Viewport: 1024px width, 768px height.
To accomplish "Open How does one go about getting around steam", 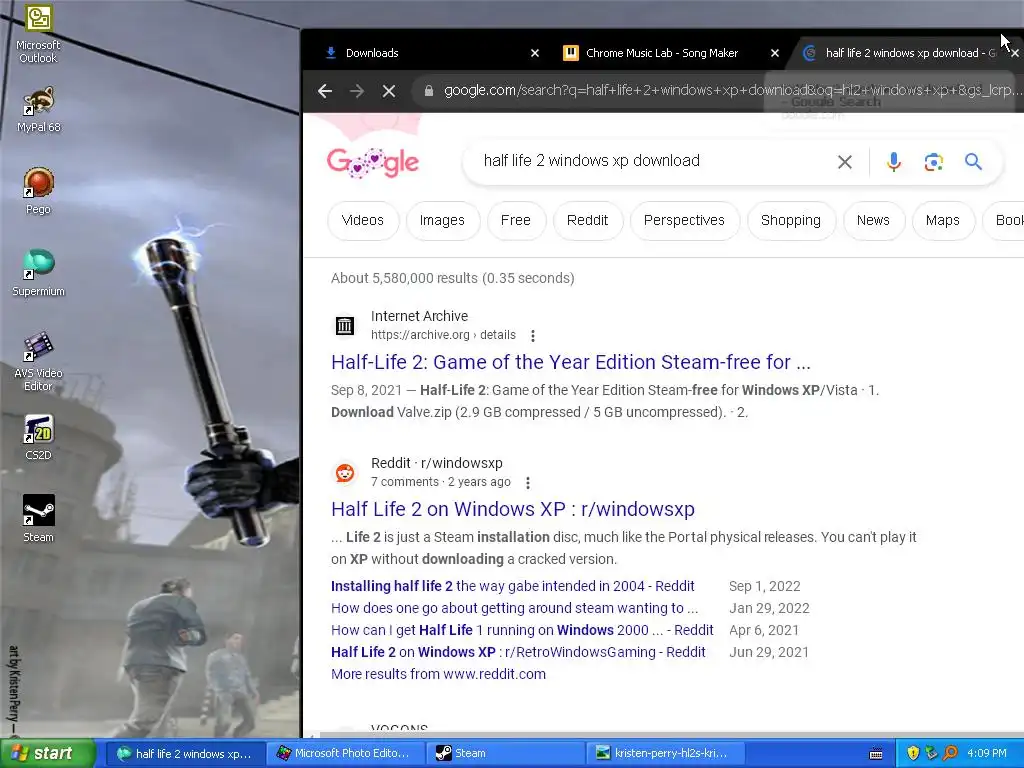I will click(x=515, y=608).
